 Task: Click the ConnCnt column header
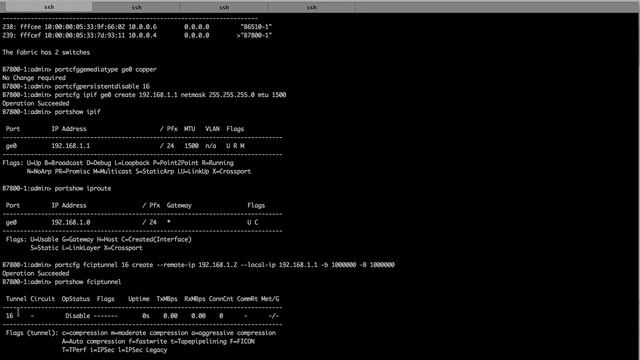pos(221,299)
